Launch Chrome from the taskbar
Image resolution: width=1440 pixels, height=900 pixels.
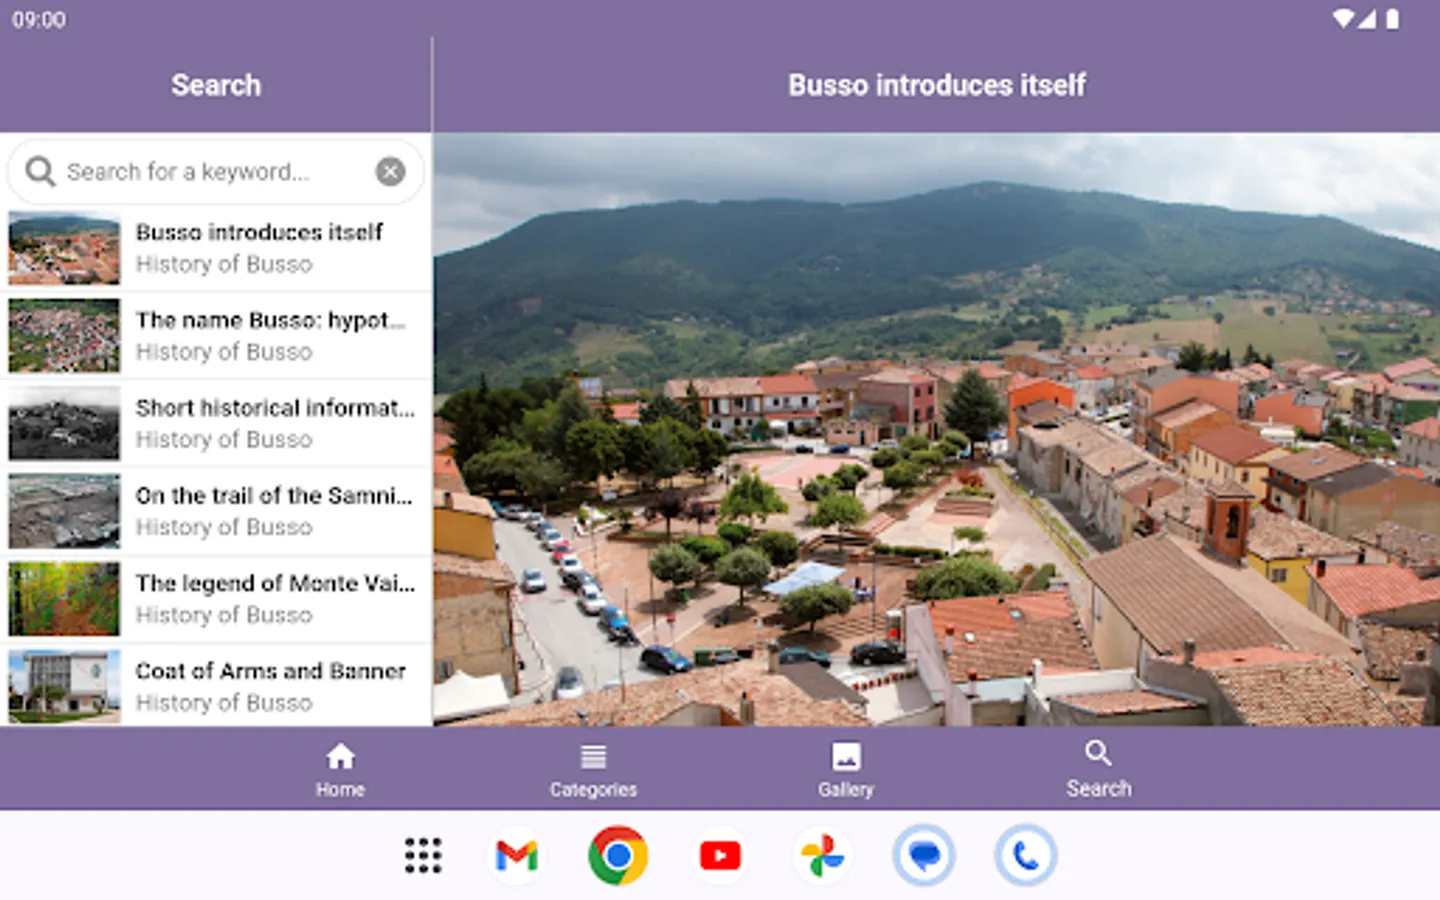pyautogui.click(x=618, y=856)
